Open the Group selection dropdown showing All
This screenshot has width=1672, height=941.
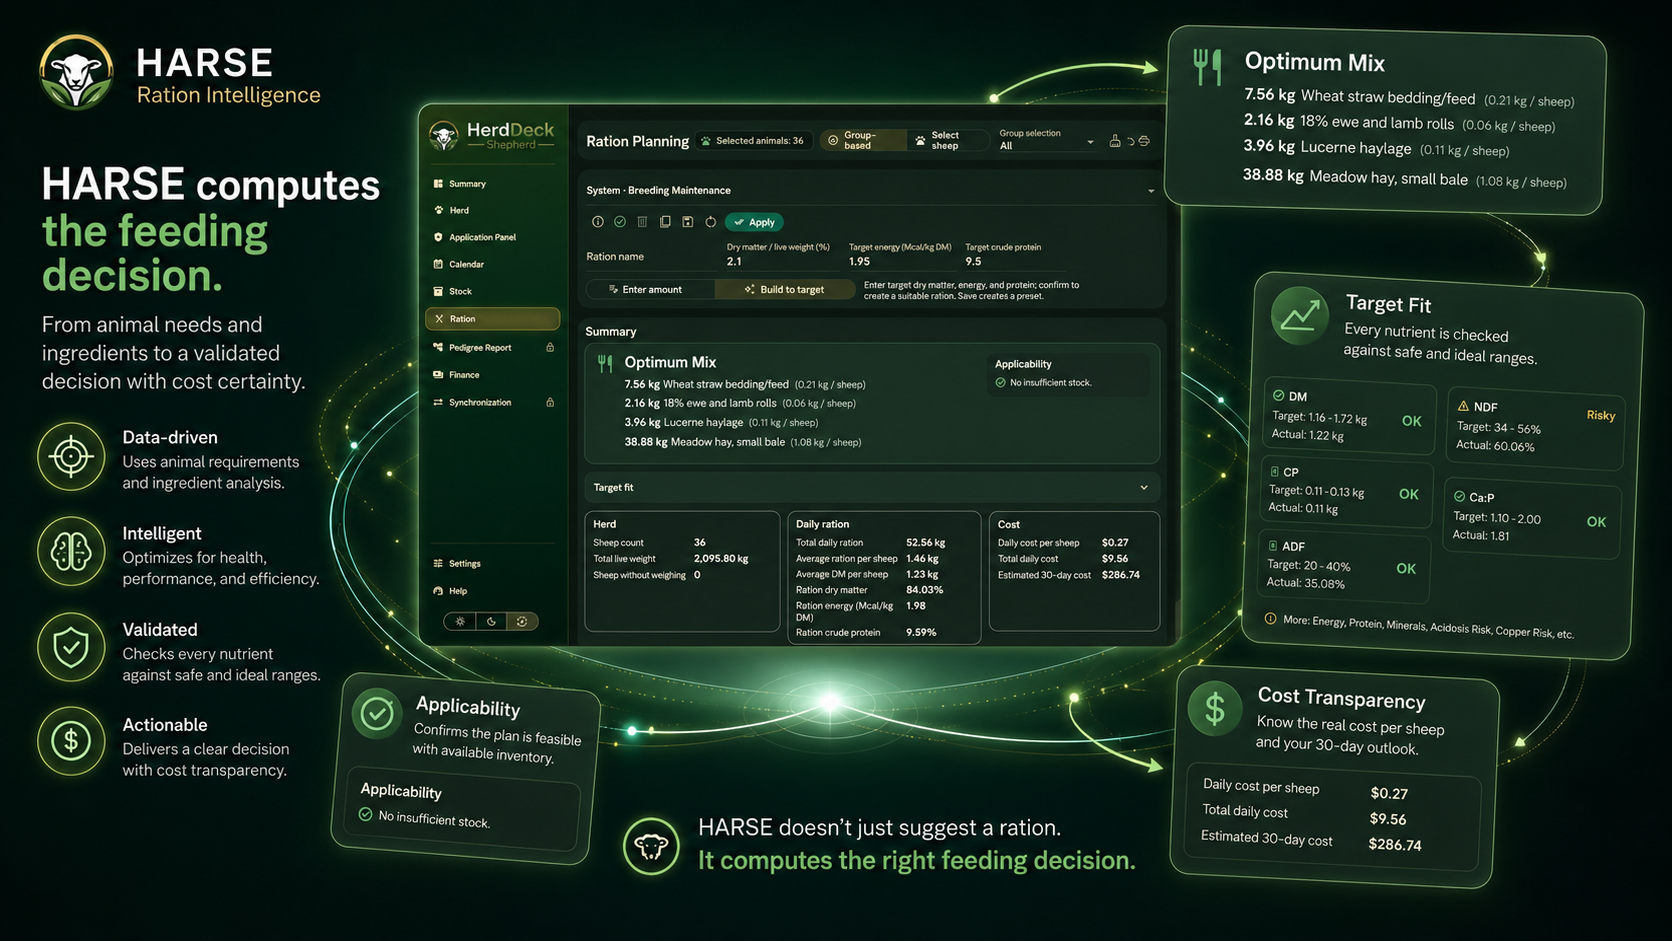(x=1046, y=140)
